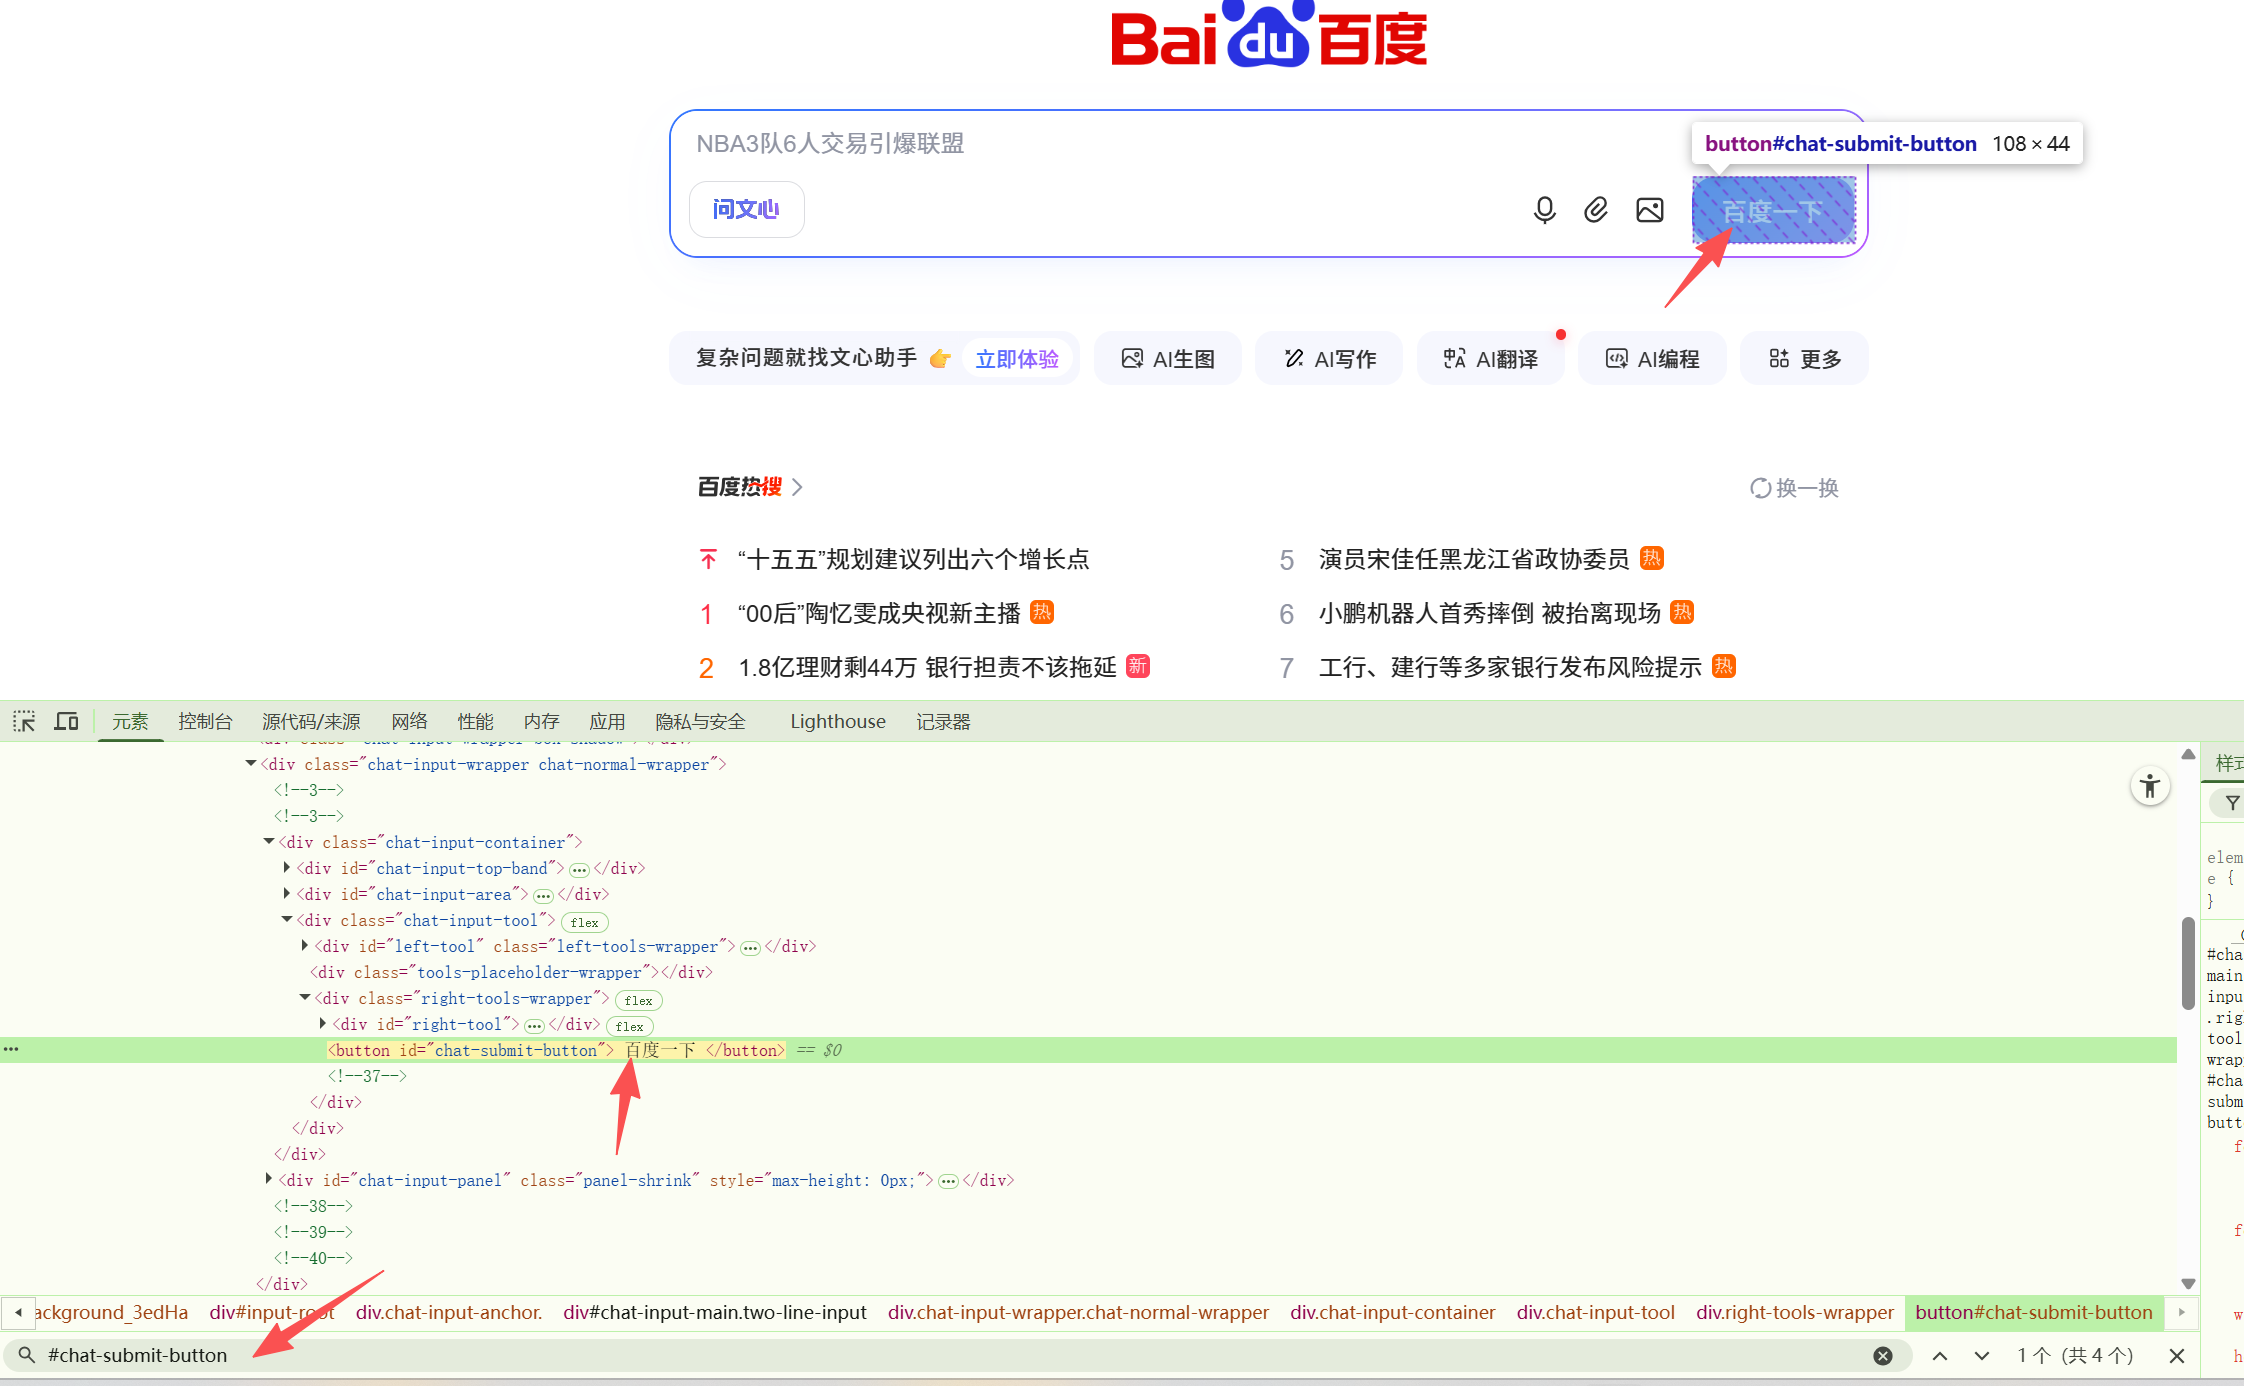Image resolution: width=2244 pixels, height=1386 pixels.
Task: Go to previous search match arrow
Action: (x=1939, y=1355)
